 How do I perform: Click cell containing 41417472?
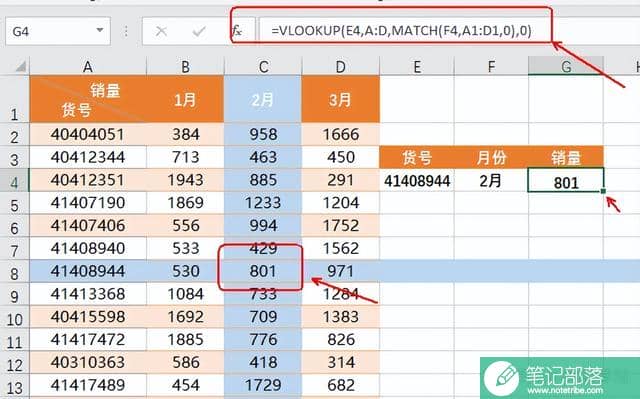[88, 339]
